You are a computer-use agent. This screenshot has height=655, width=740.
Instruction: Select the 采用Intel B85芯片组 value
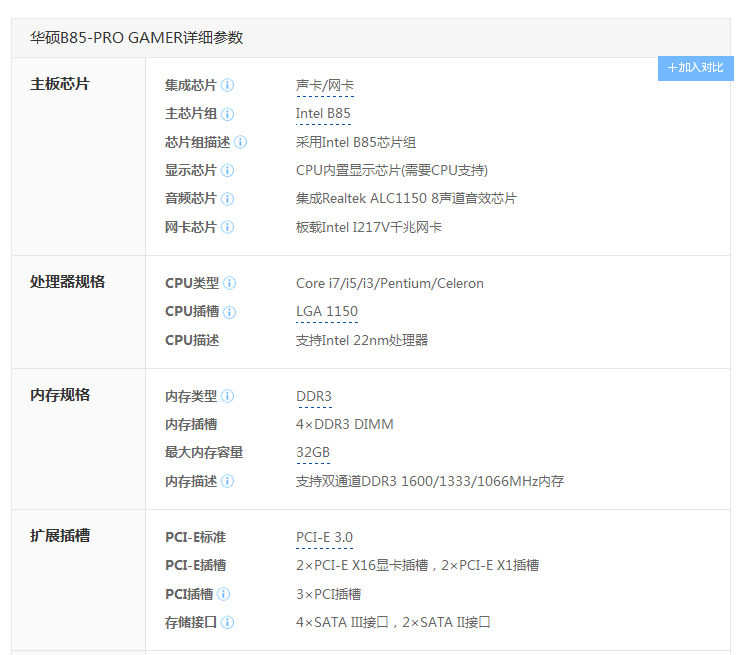[356, 142]
